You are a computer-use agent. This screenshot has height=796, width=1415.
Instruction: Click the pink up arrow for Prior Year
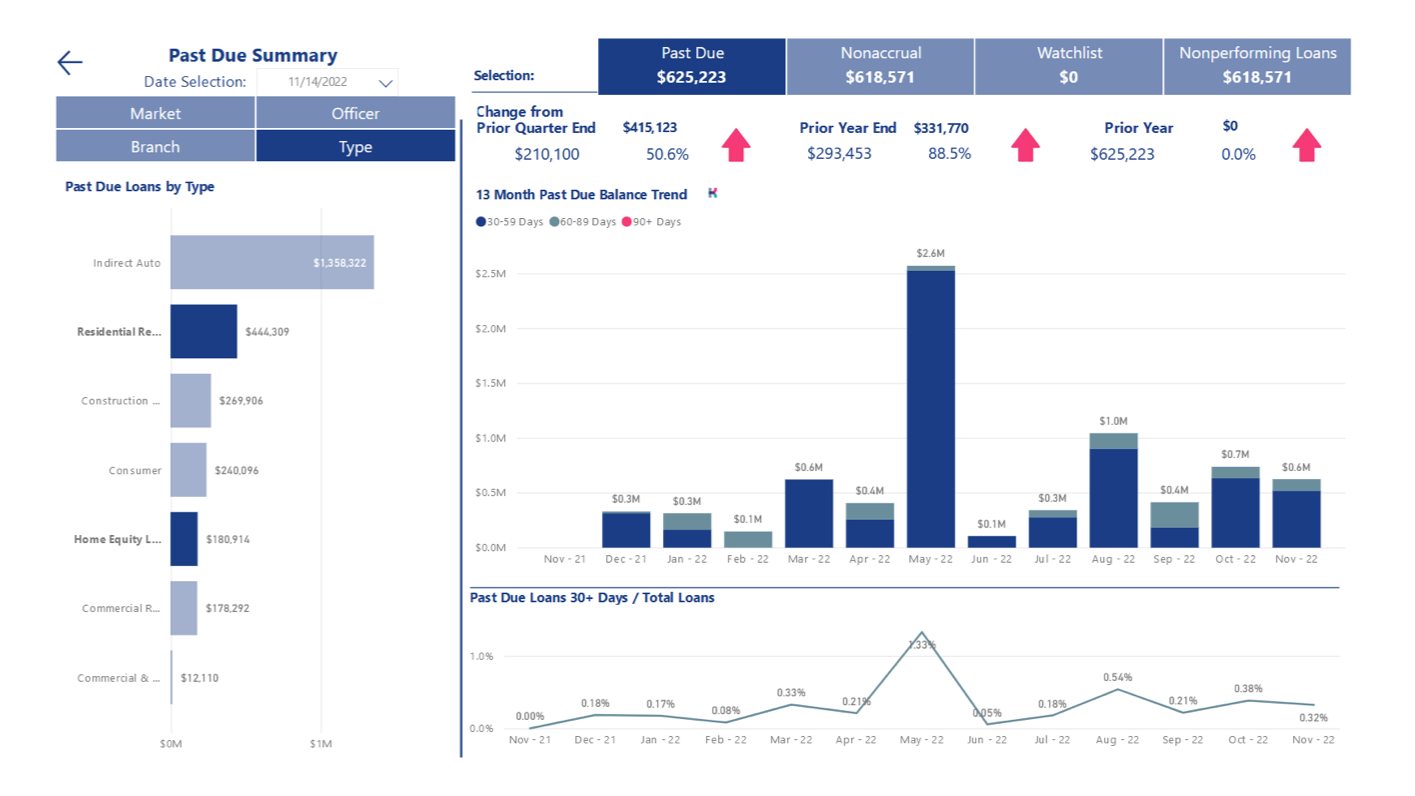1306,145
